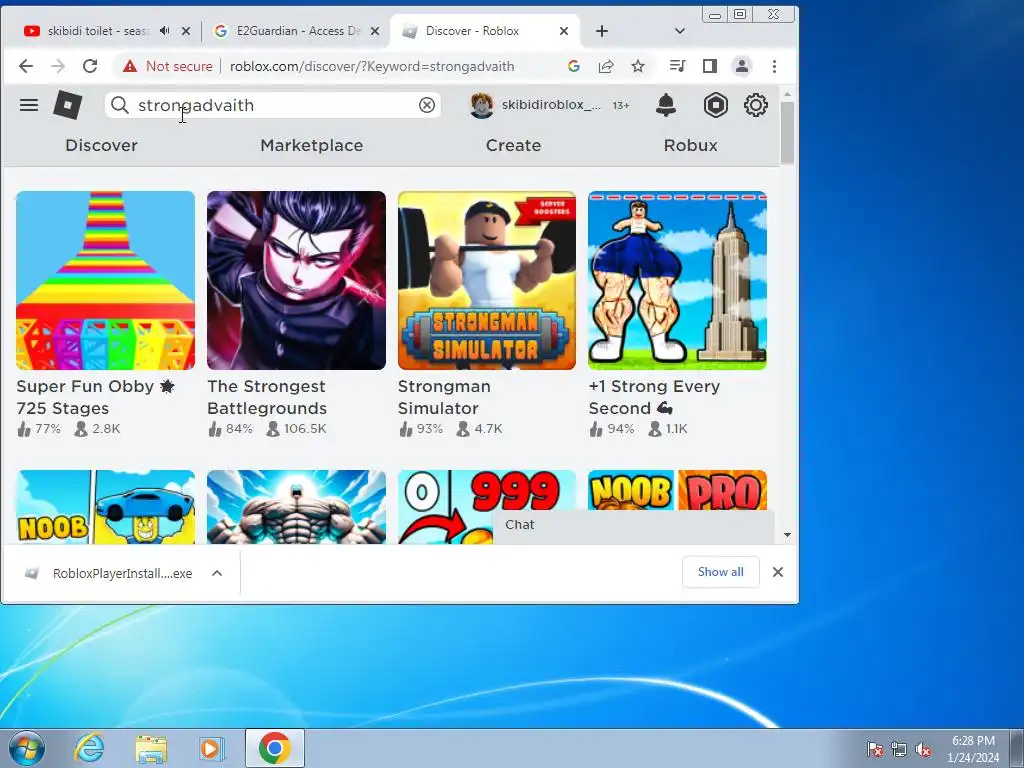Viewport: 1024px width, 768px height.
Task: Open the Create nav item
Action: point(513,145)
